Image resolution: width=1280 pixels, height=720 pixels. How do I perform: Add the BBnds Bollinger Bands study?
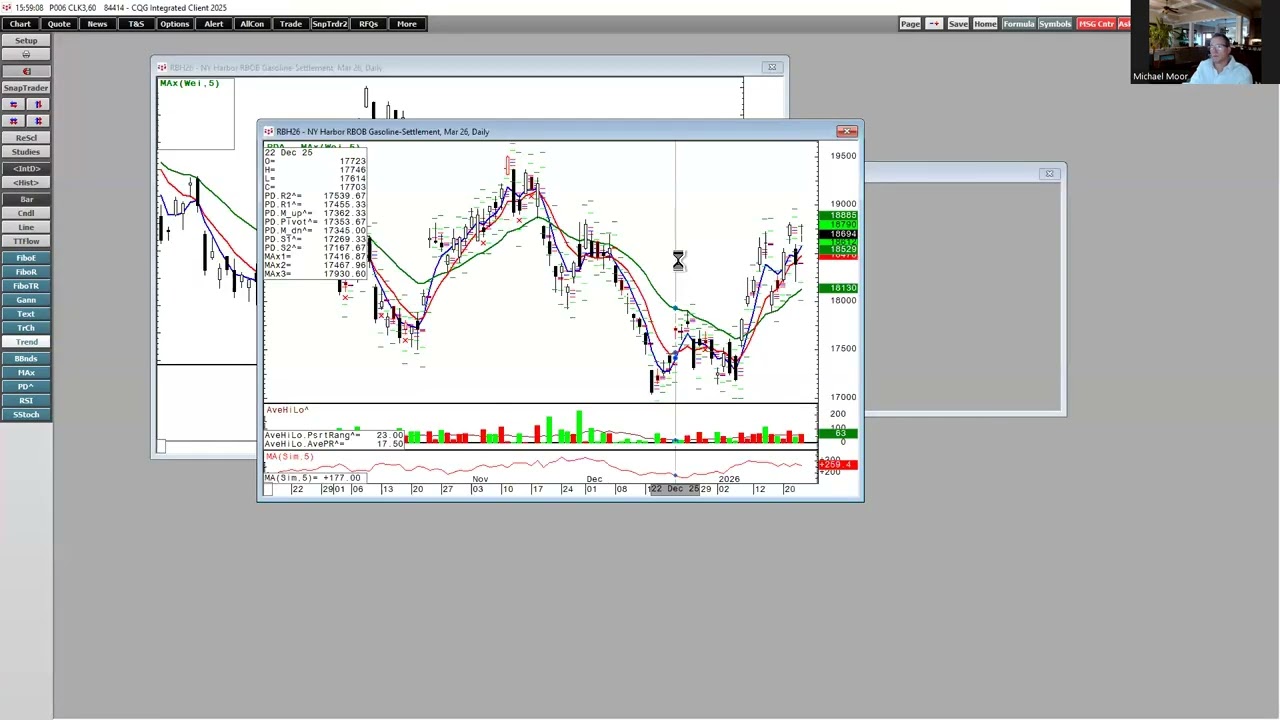(26, 358)
